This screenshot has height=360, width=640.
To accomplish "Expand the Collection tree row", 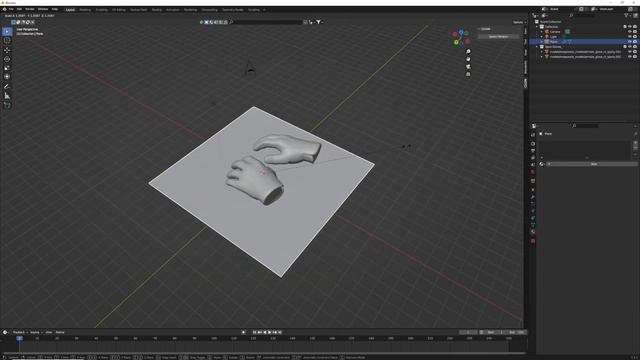I will (x=537, y=27).
